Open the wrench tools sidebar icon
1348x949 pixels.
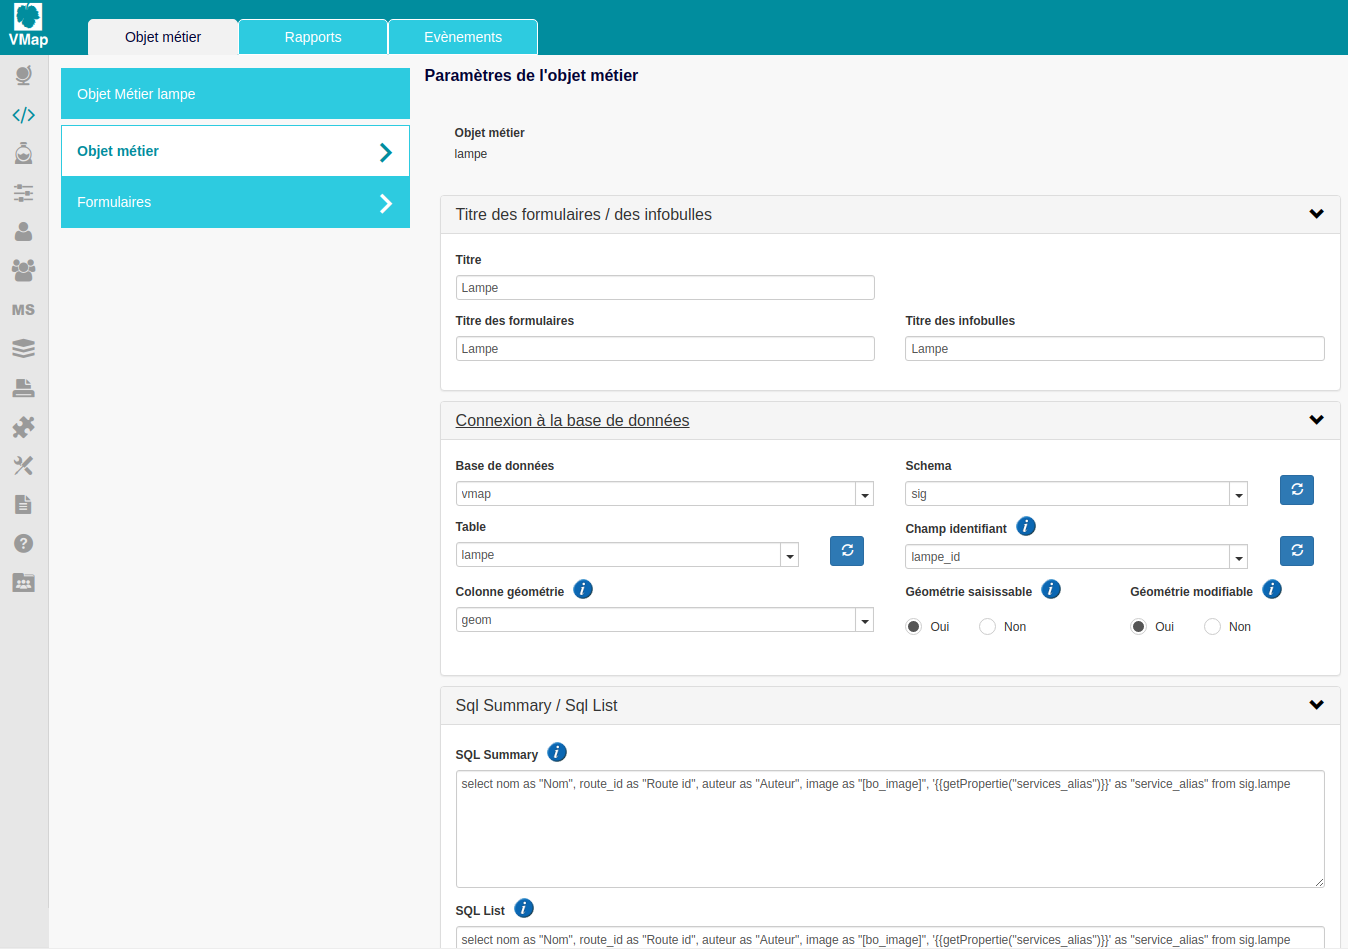point(23,466)
